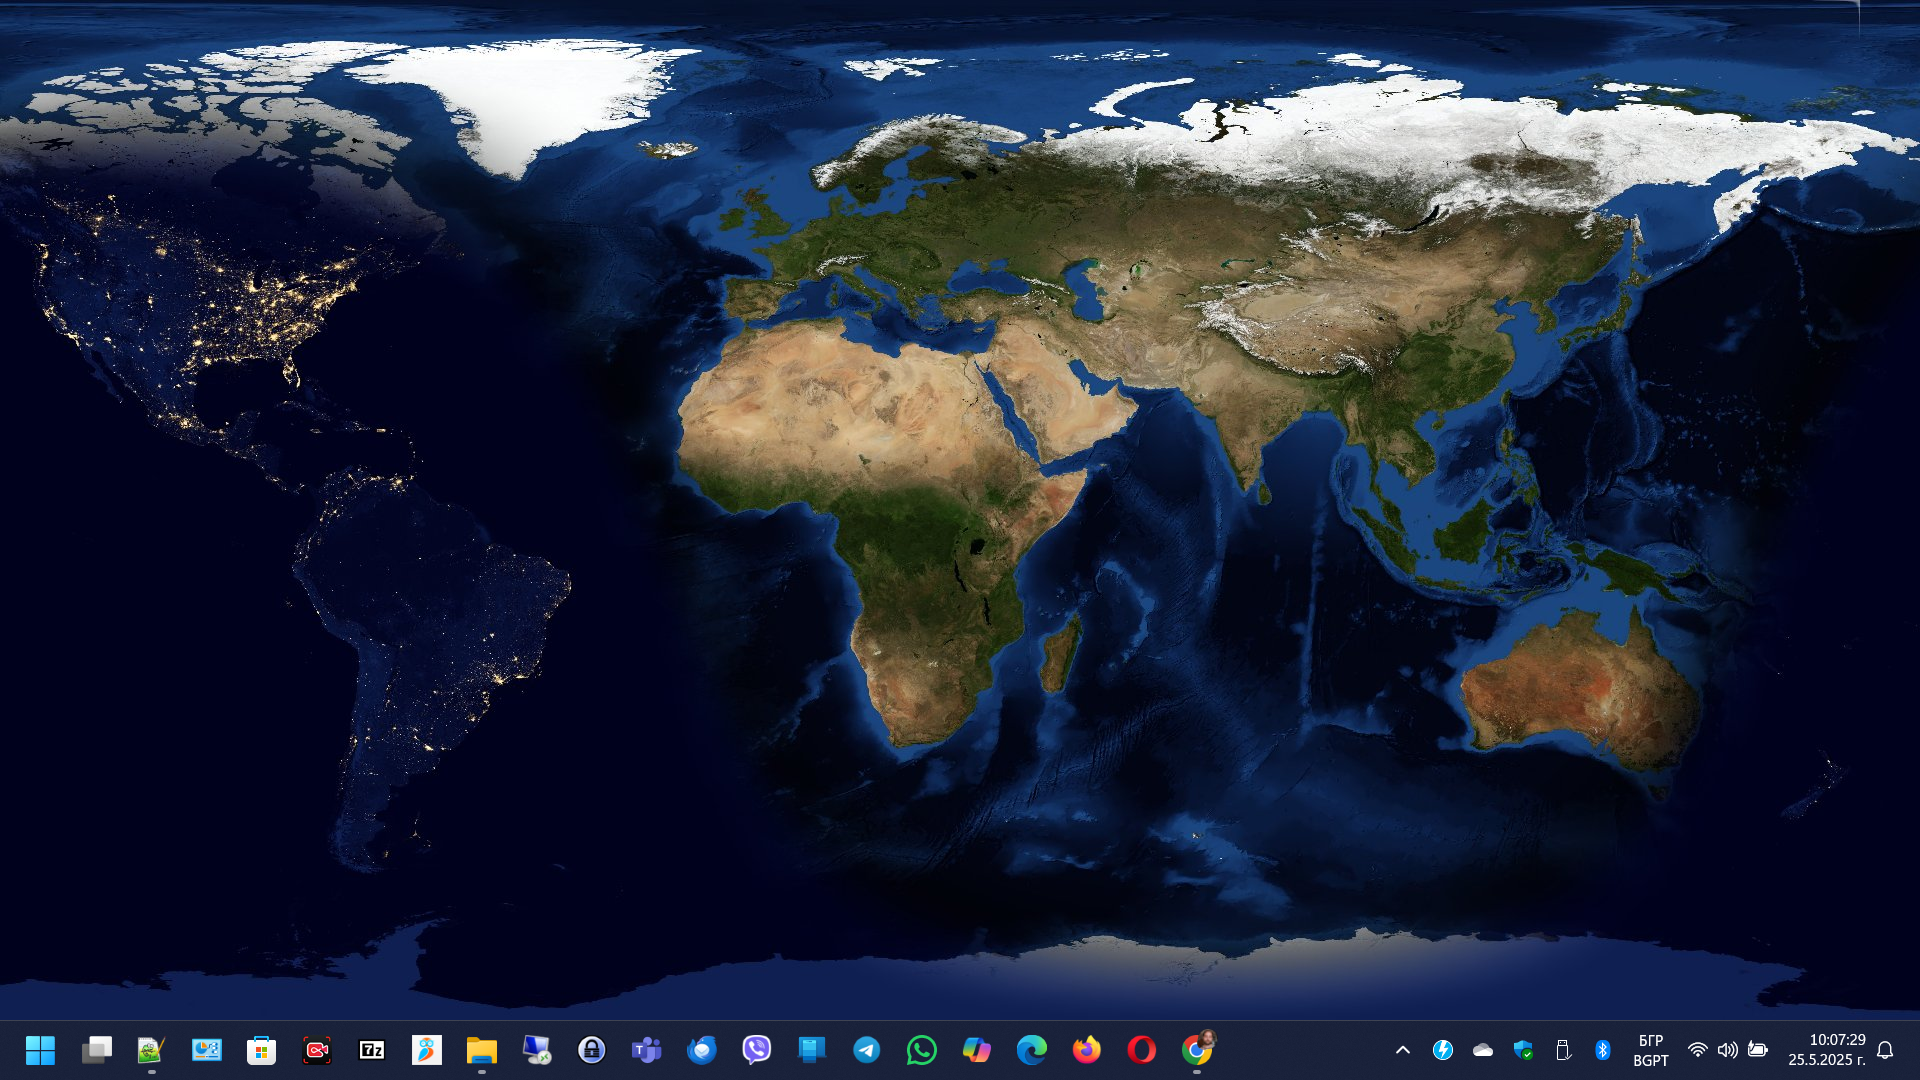Launch the red screen recorder app
This screenshot has width=1920, height=1080.
point(316,1050)
